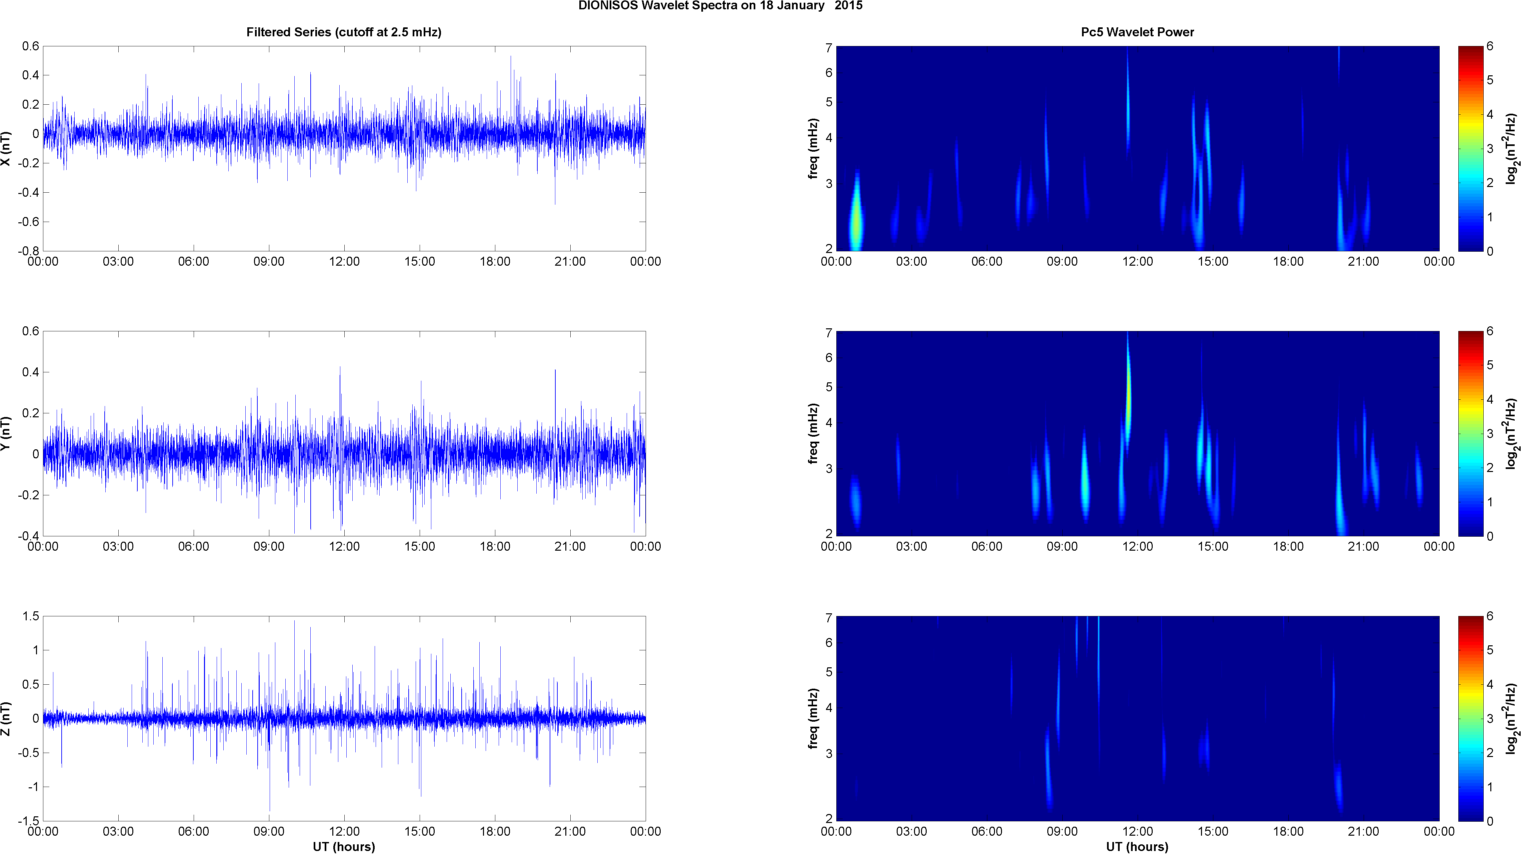Click the Z component wavelet power spectrogram
This screenshot has height=854, width=1521.
tap(1137, 718)
